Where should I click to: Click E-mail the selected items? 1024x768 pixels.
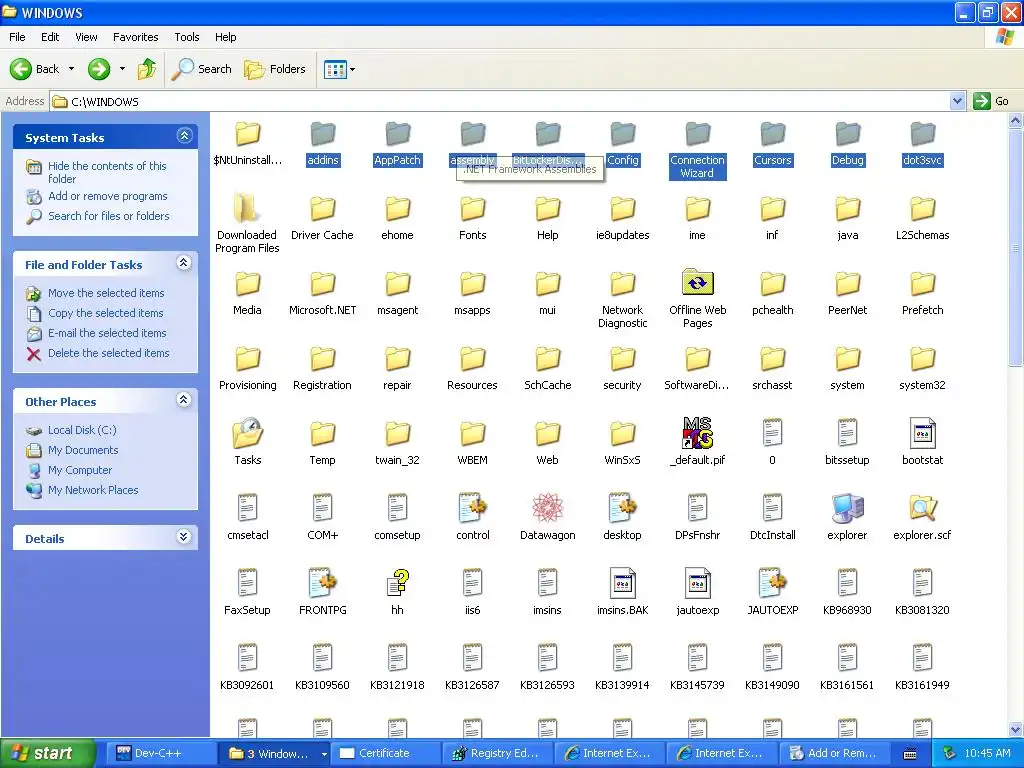[107, 333]
